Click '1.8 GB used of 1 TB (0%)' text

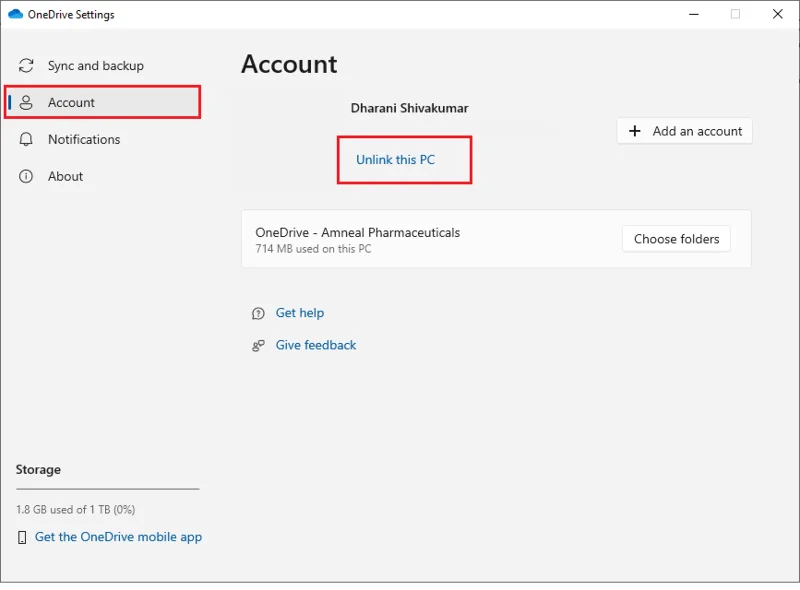76,510
